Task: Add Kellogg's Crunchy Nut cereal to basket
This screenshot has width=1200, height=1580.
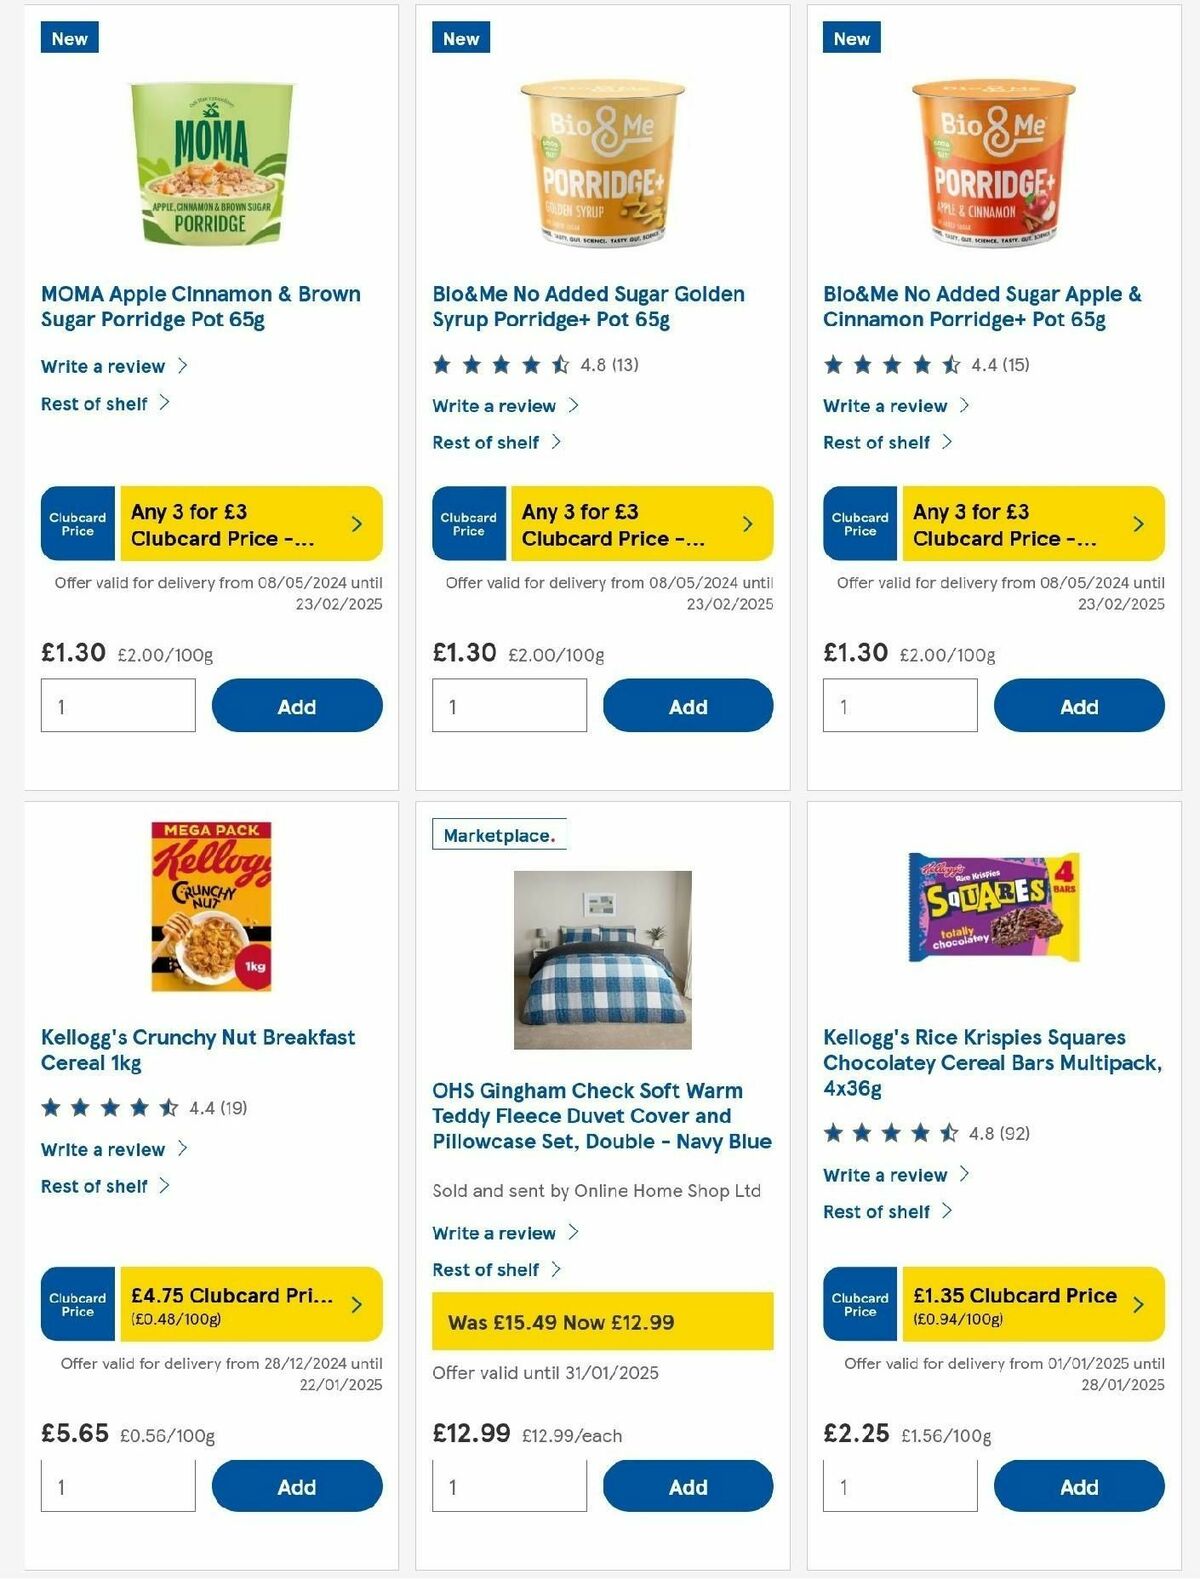Action: pos(296,1486)
